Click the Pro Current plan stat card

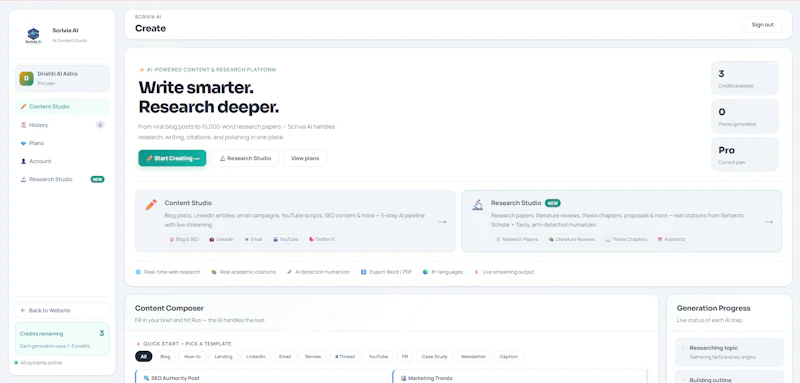pos(745,154)
